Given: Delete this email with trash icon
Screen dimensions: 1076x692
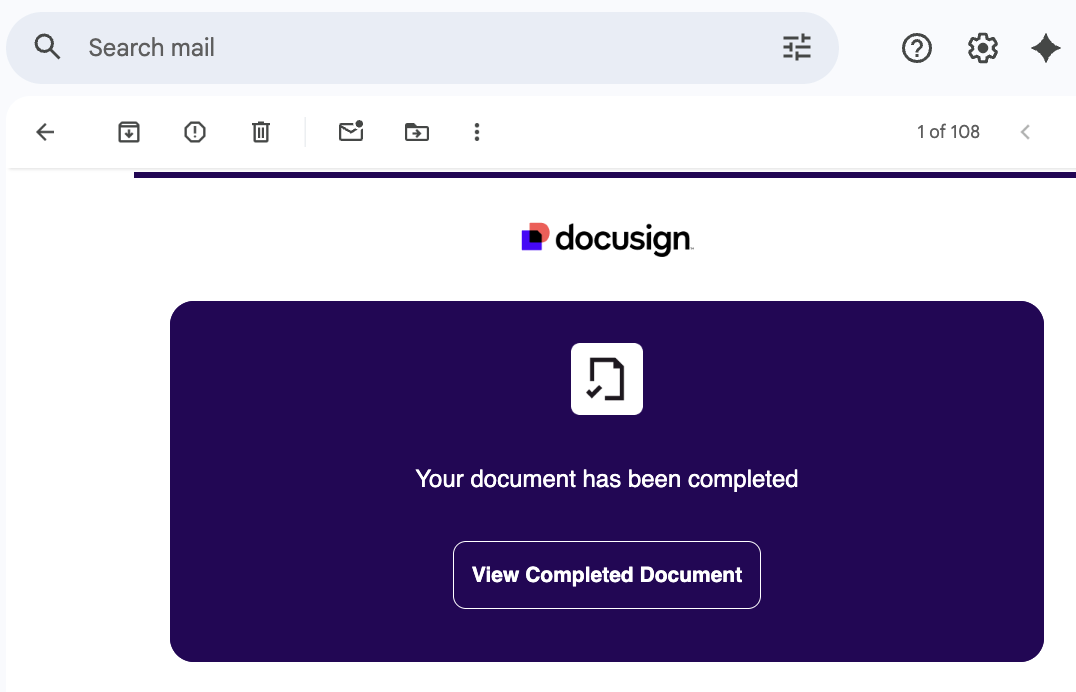Looking at the screenshot, I should click(261, 132).
